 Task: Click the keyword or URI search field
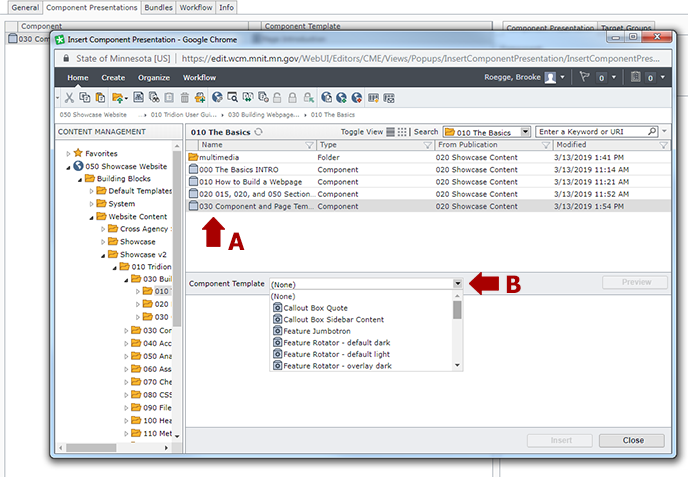point(596,132)
